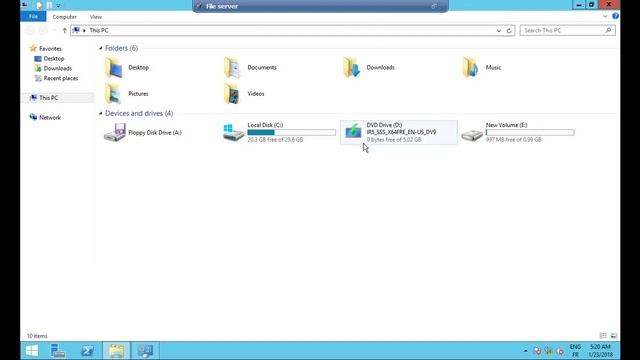
Task: Click the search magnifier icon
Action: [608, 30]
